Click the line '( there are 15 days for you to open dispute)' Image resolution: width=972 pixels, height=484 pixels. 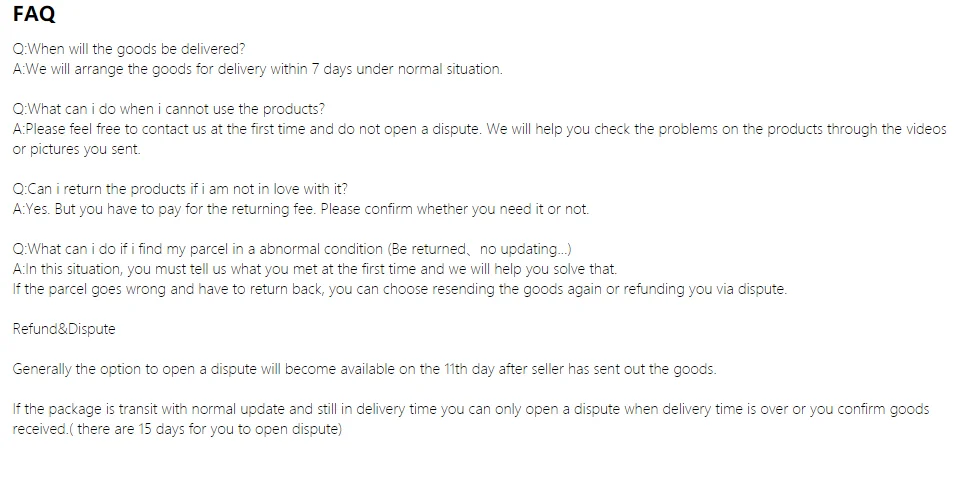[205, 429]
